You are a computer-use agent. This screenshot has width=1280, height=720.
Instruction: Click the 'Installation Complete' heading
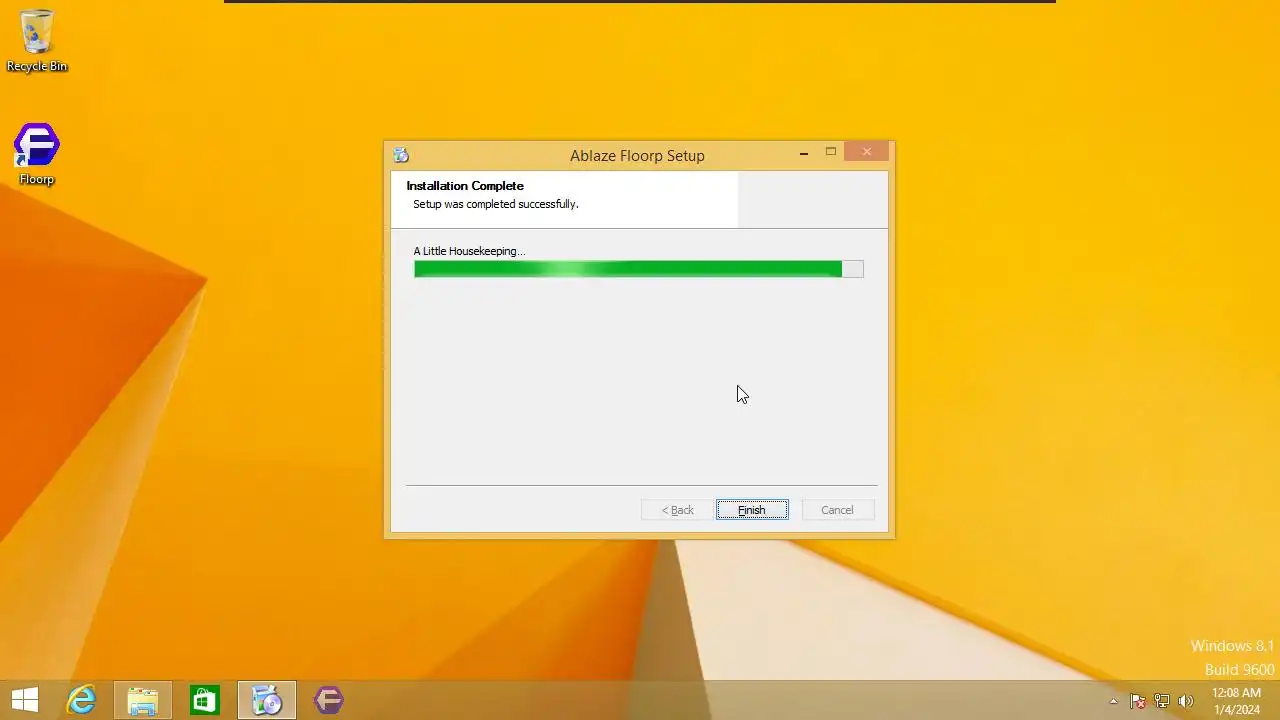tap(465, 186)
